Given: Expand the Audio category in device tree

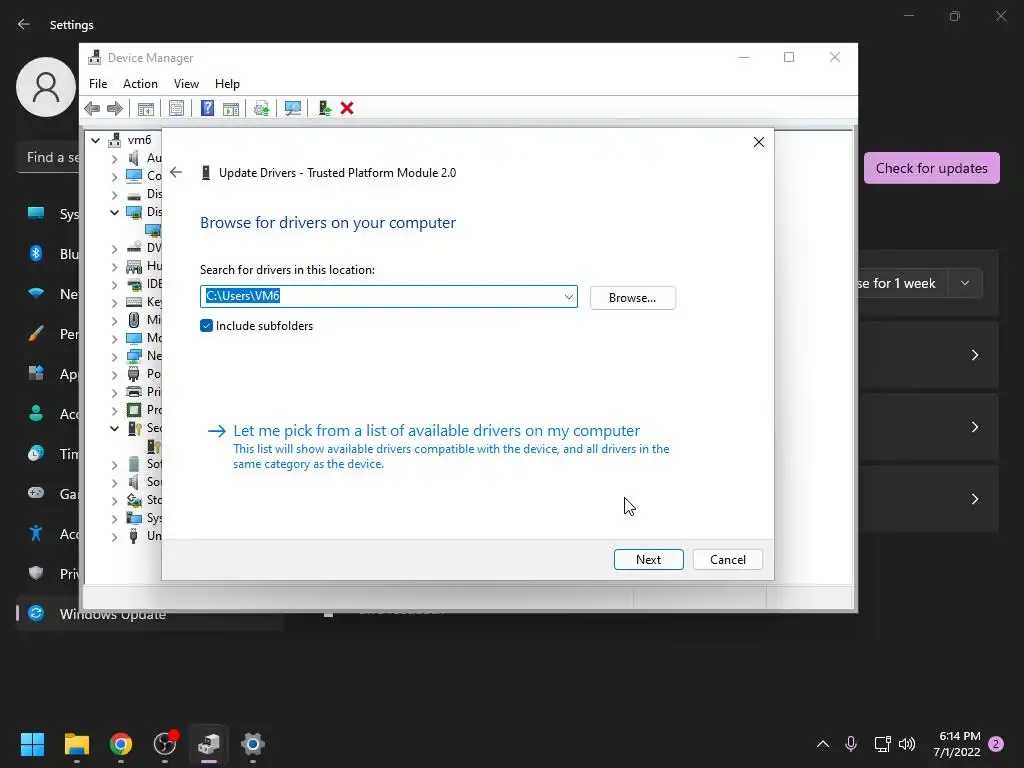Looking at the screenshot, I should (x=114, y=158).
